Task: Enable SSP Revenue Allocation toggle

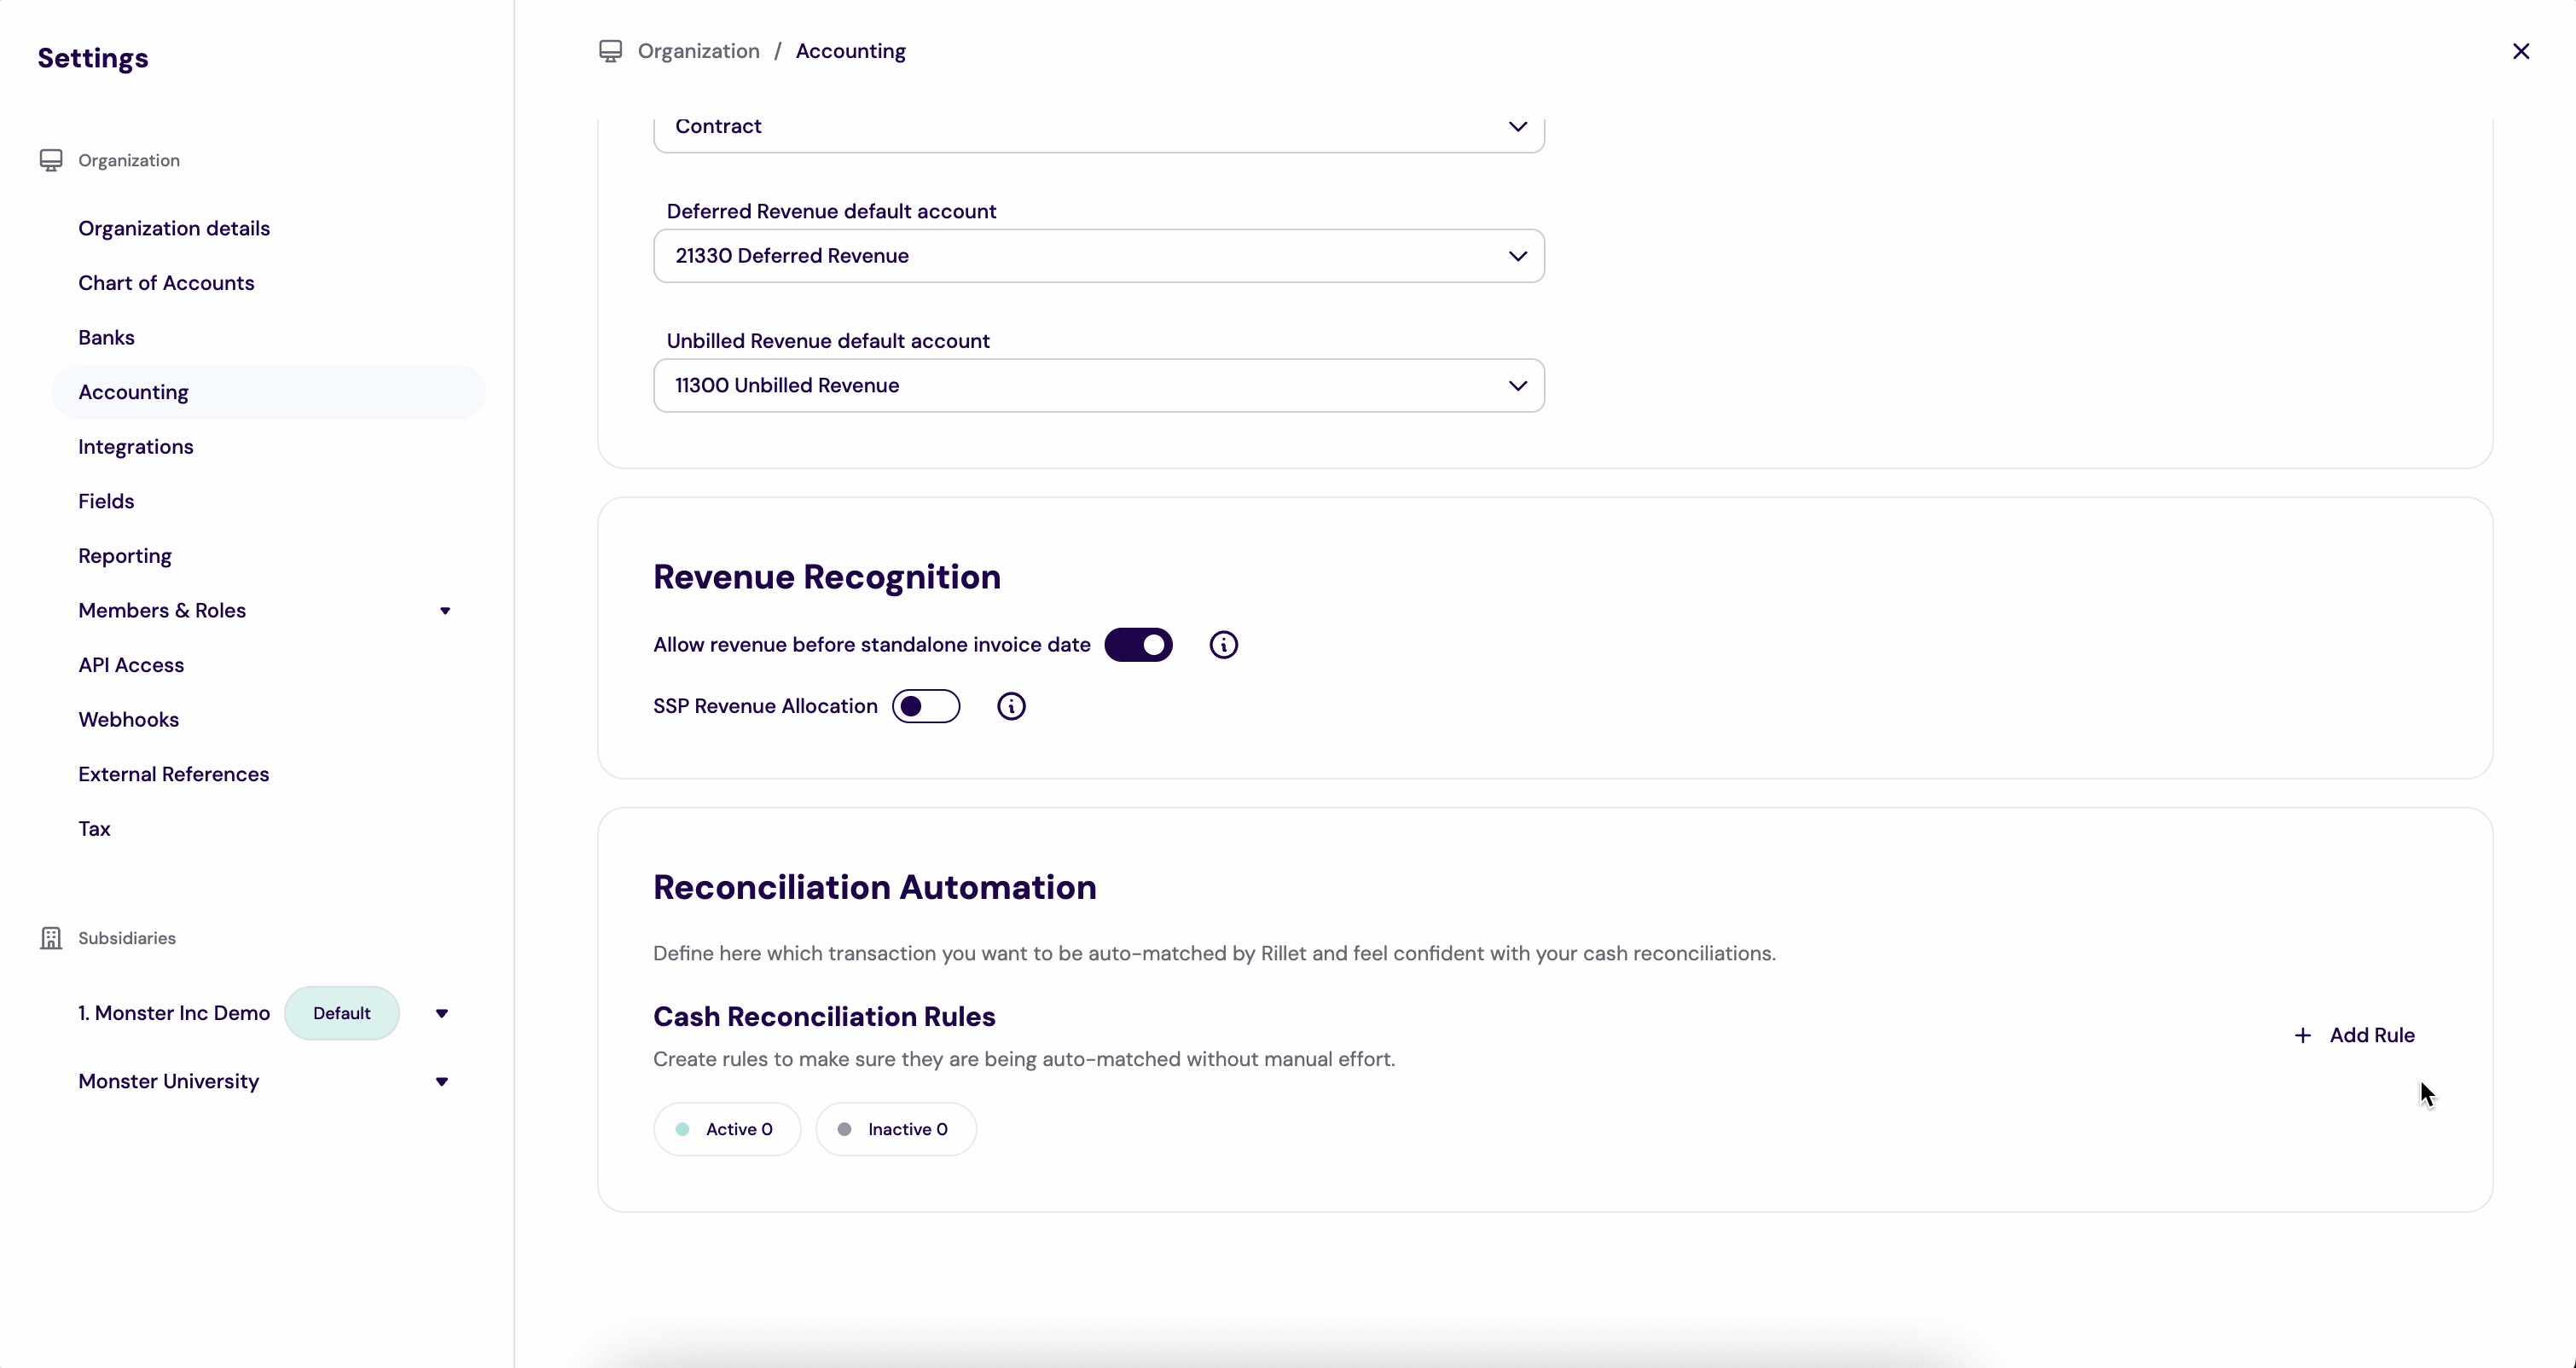Action: [x=925, y=706]
